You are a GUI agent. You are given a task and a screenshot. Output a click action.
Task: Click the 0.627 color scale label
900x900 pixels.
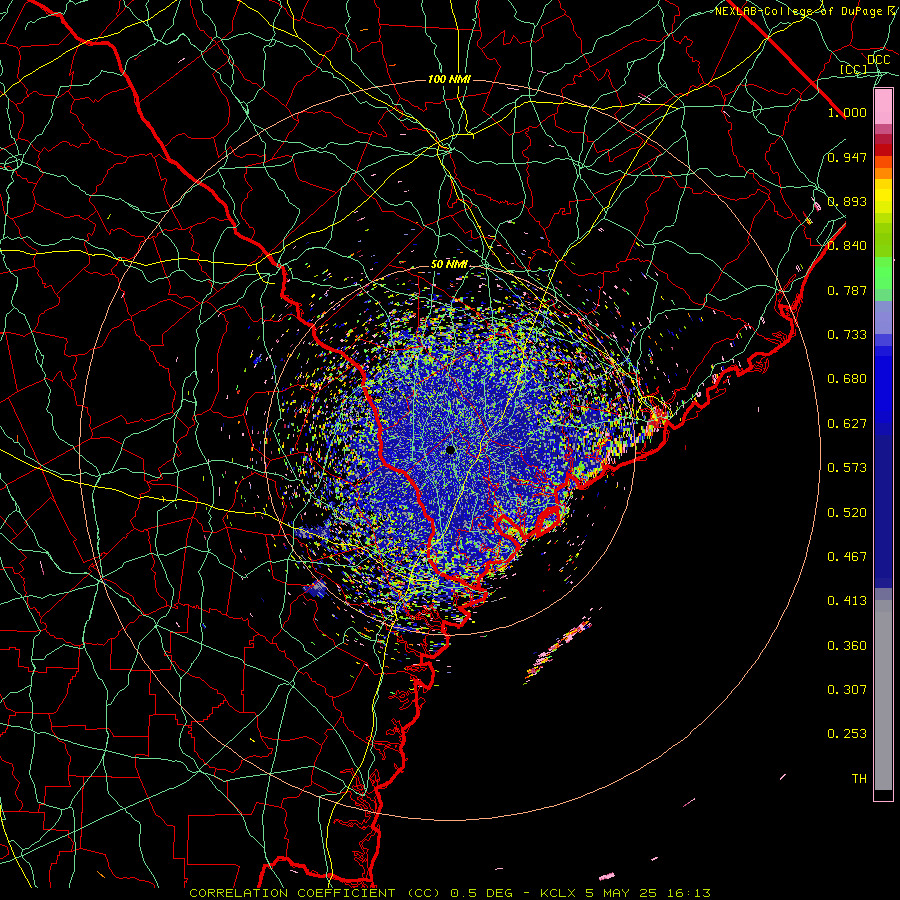point(847,424)
